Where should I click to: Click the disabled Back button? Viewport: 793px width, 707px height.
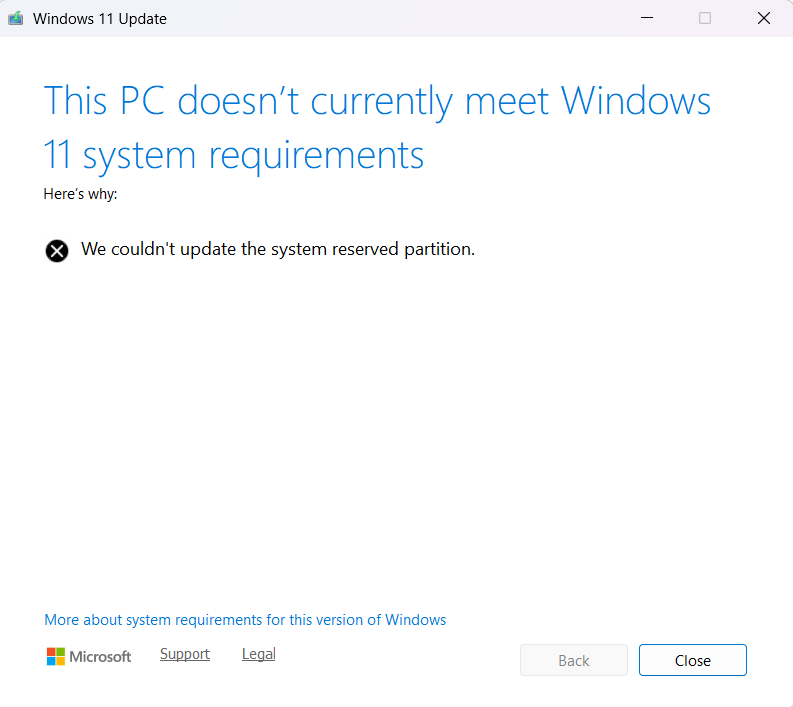[x=573, y=660]
